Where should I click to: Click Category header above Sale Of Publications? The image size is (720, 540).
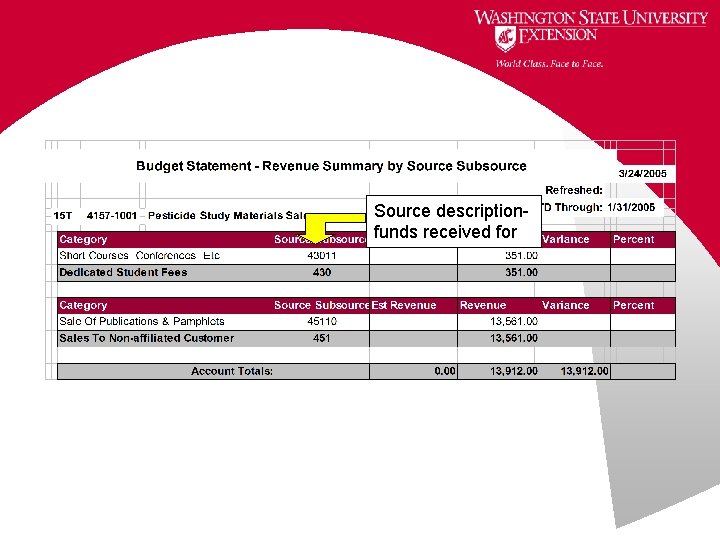pos(83,305)
